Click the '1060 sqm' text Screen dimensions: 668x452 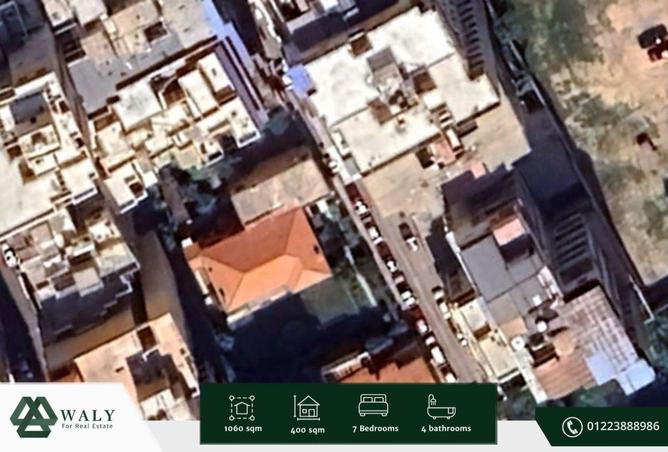pos(243,429)
